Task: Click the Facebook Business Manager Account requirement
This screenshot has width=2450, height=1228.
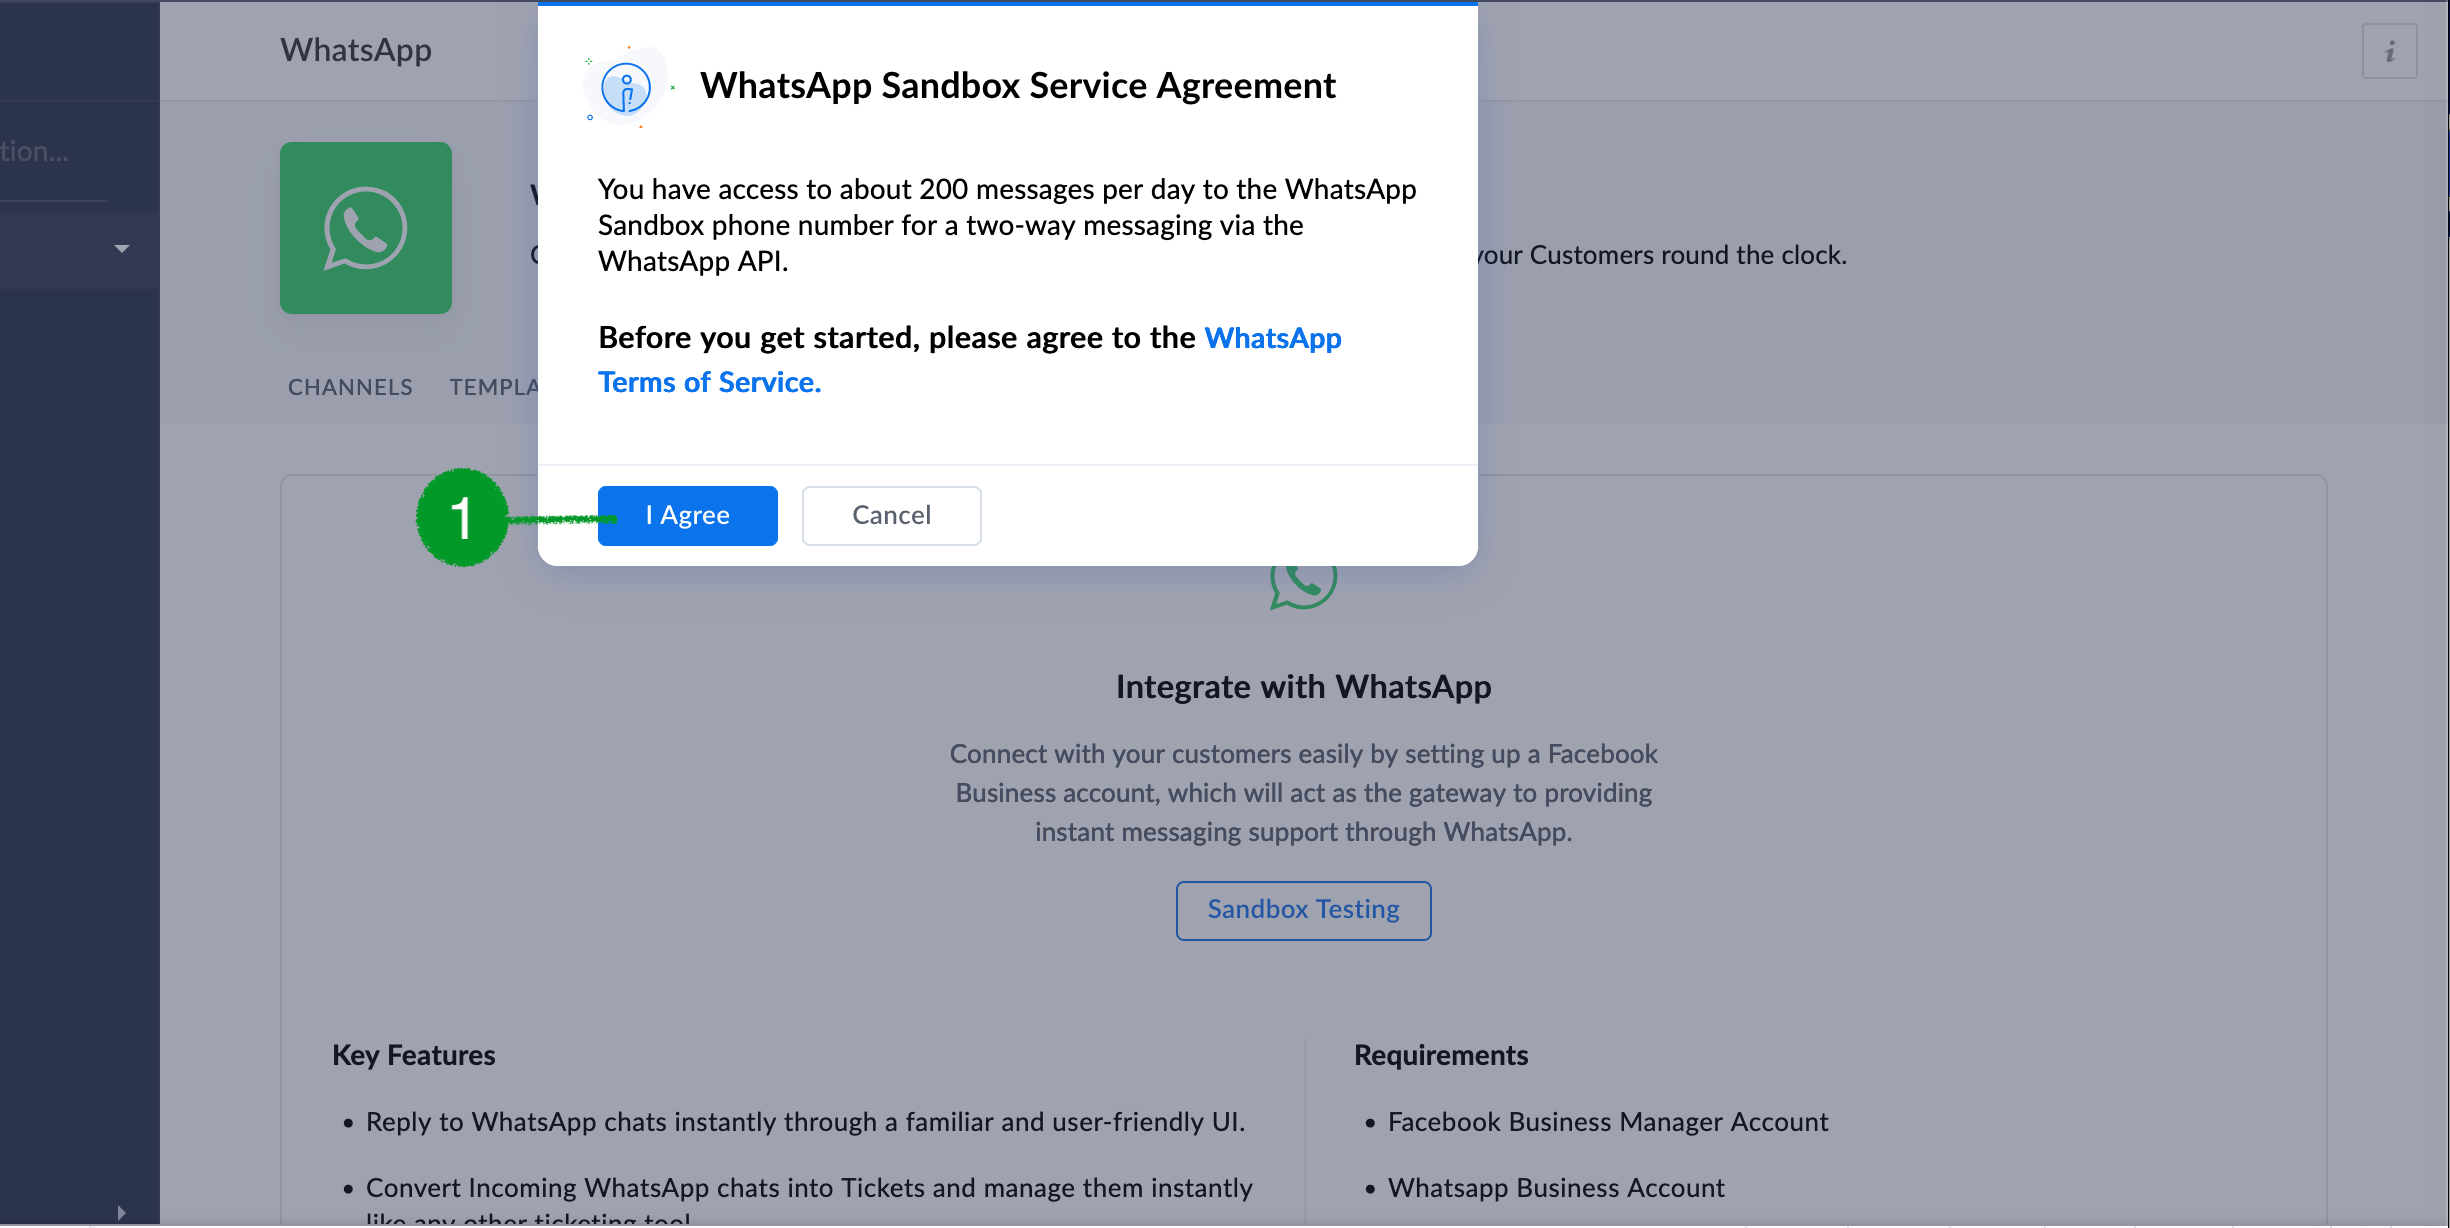Action: click(1607, 1122)
